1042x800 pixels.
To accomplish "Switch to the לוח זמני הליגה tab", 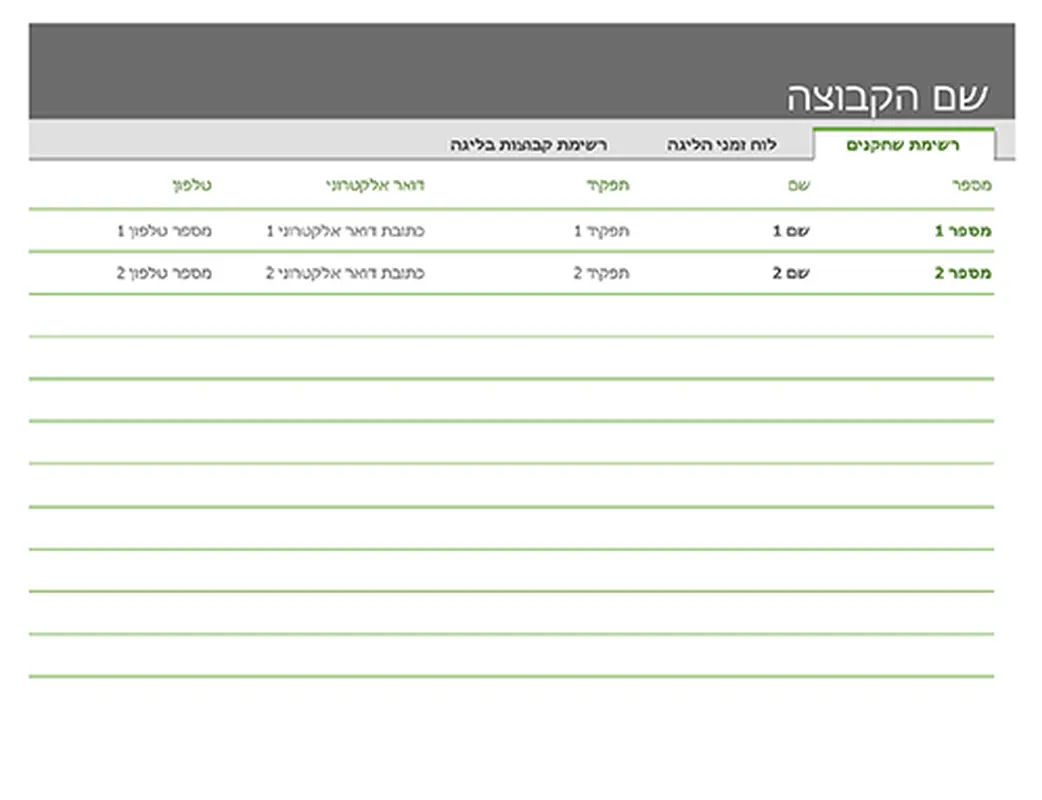I will click(722, 145).
